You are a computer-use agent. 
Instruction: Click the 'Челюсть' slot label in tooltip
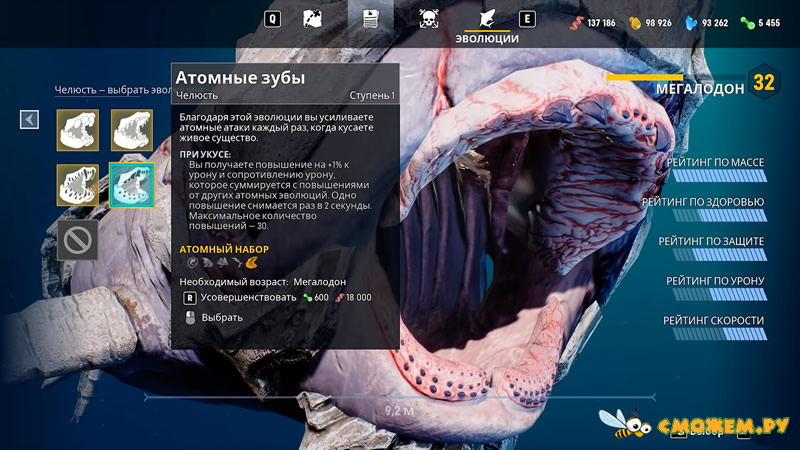coord(197,95)
